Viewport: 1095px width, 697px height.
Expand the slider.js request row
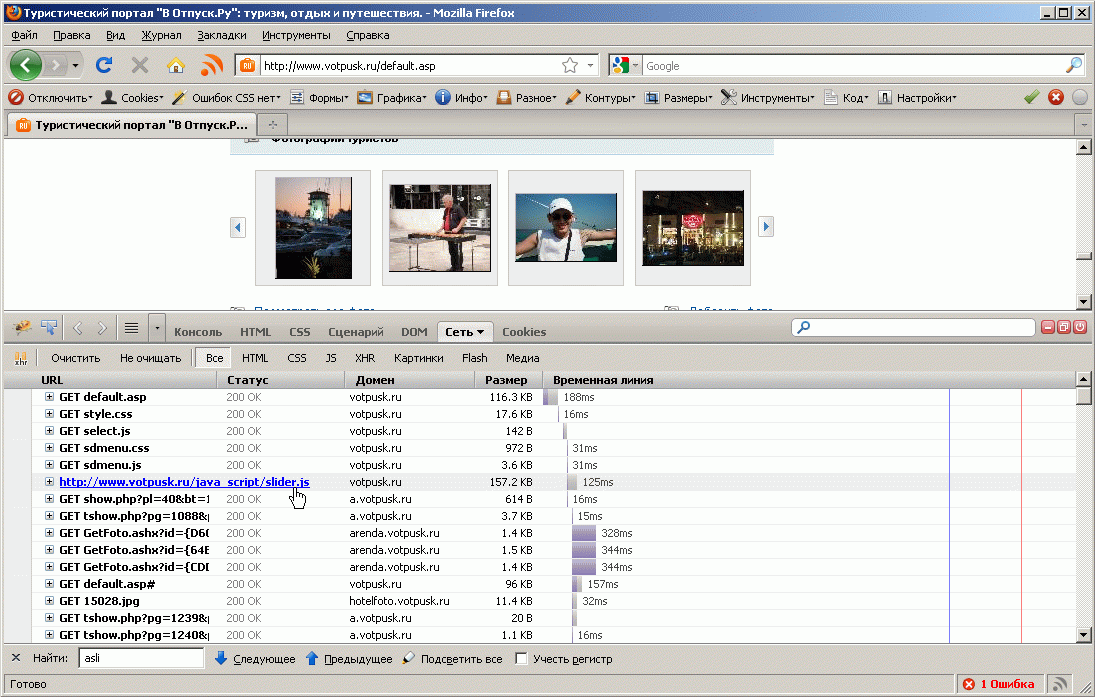[x=50, y=482]
